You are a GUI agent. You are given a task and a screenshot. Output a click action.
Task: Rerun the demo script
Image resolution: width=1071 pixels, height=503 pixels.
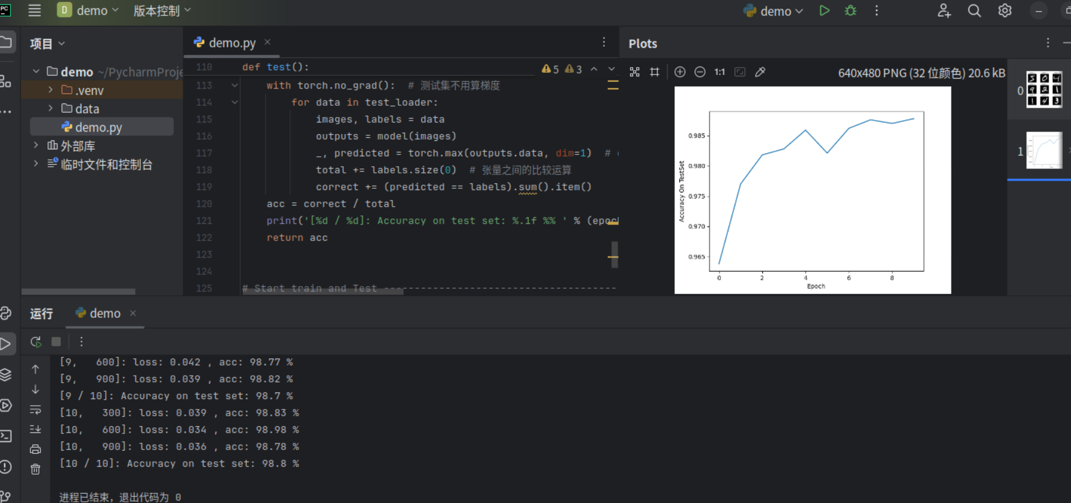pos(36,342)
